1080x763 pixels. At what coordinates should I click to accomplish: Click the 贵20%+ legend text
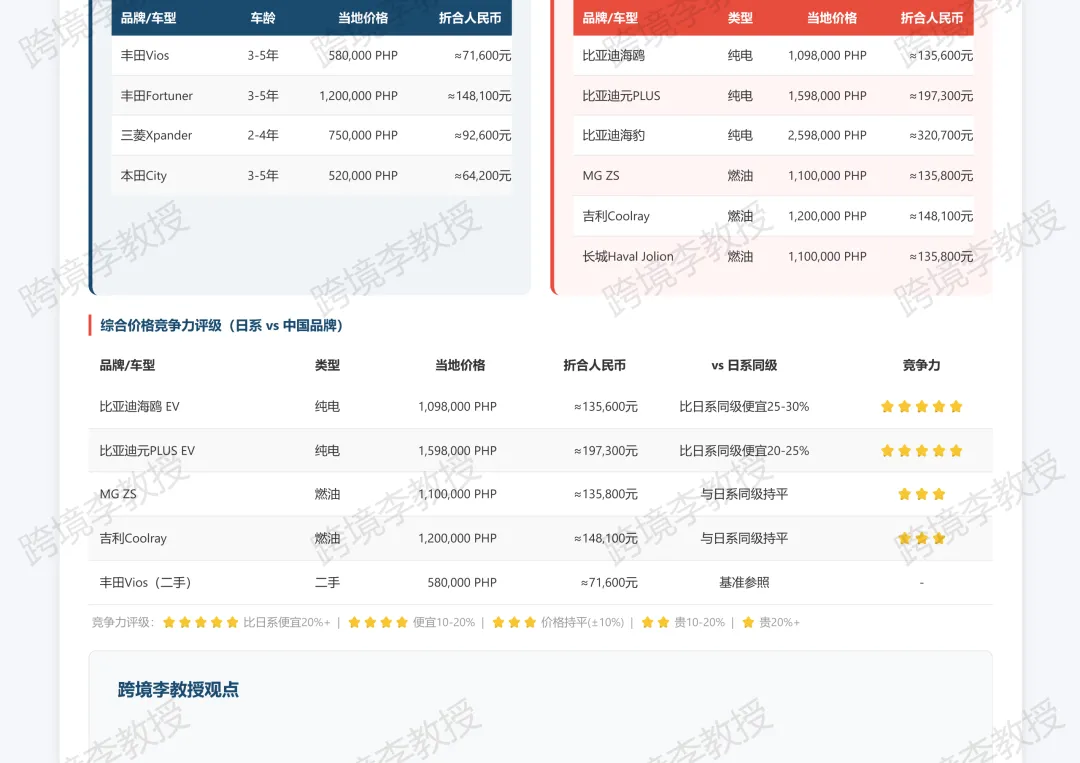(779, 623)
